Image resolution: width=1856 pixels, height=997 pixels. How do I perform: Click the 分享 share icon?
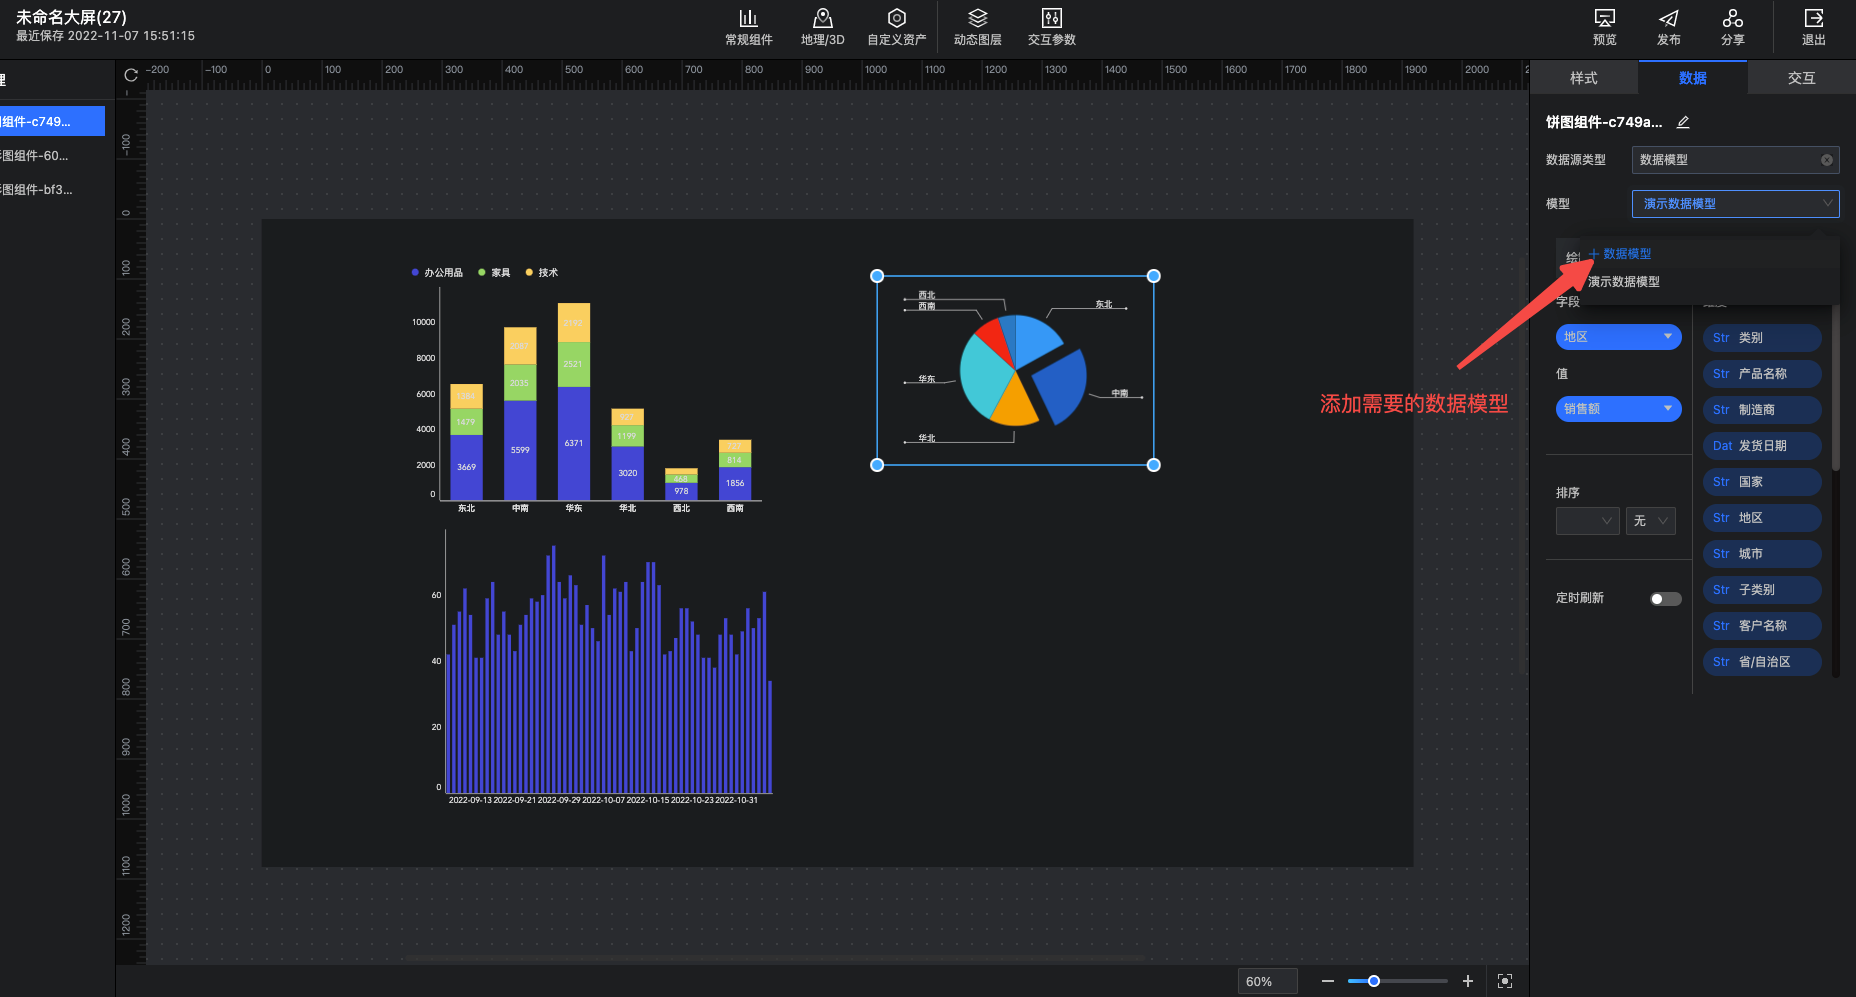point(1732,19)
